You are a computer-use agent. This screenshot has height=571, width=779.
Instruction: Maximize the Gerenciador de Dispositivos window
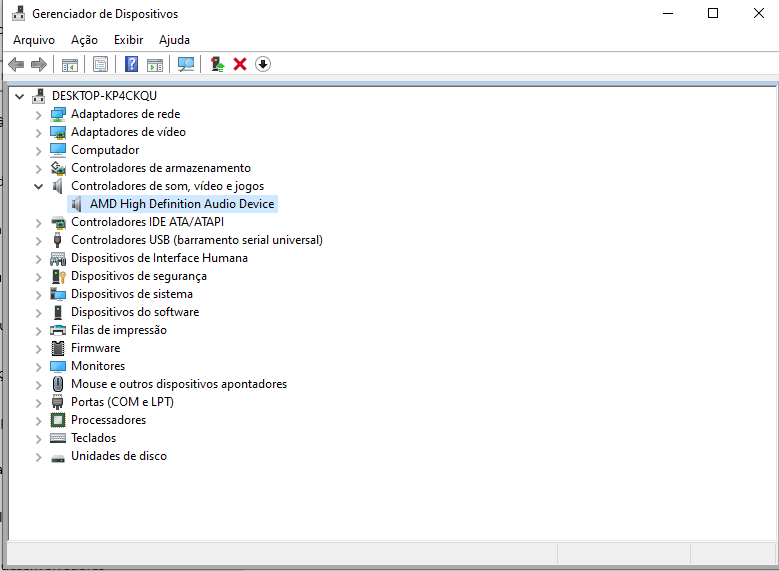click(x=712, y=13)
